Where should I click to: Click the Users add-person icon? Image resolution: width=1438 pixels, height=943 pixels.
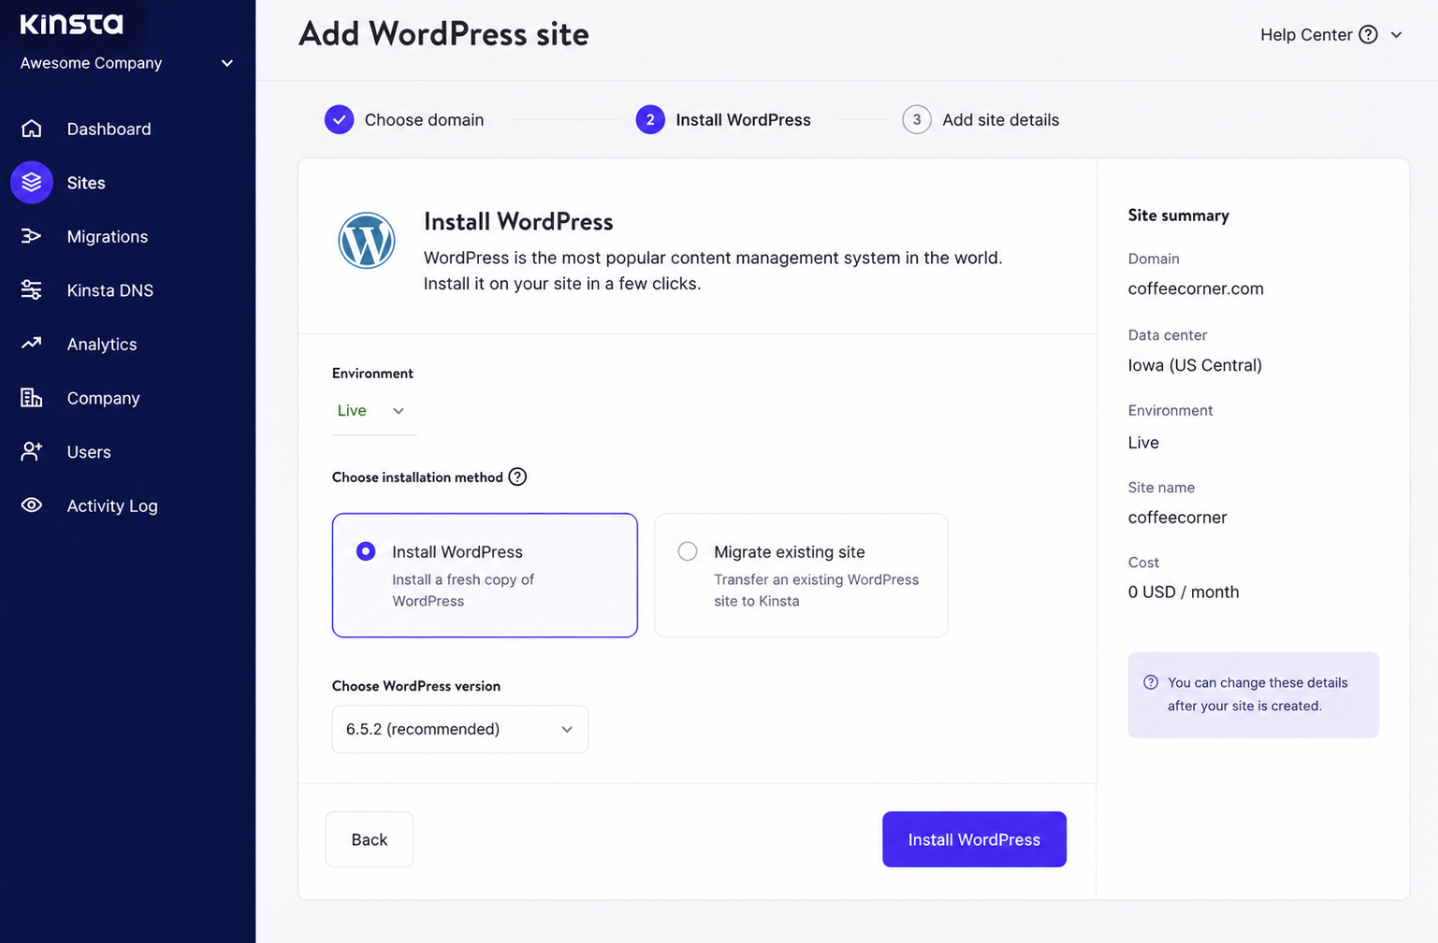[x=32, y=451]
